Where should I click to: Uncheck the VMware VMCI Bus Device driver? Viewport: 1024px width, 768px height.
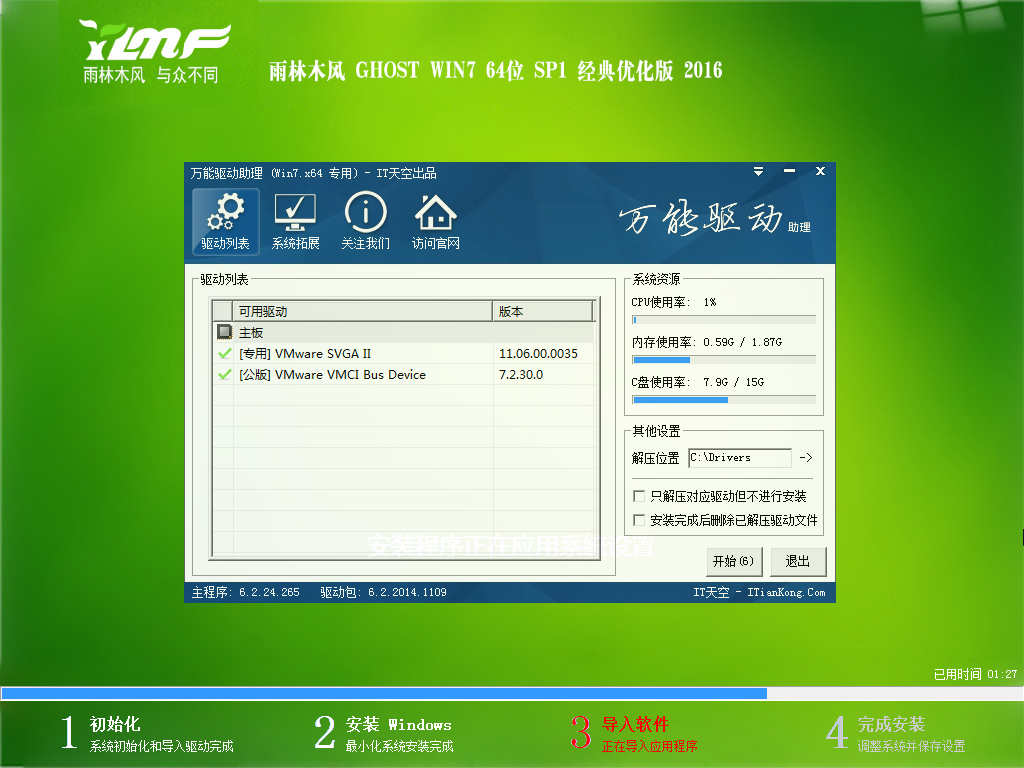click(x=225, y=374)
